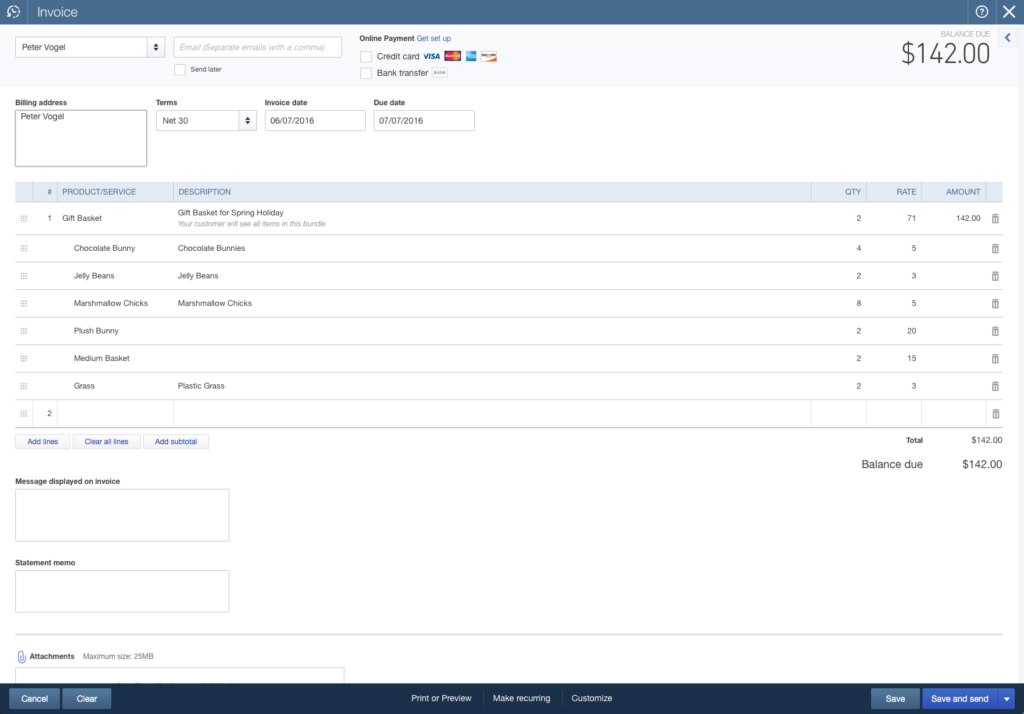Collapse the side panel chevron arrow

coord(1008,38)
